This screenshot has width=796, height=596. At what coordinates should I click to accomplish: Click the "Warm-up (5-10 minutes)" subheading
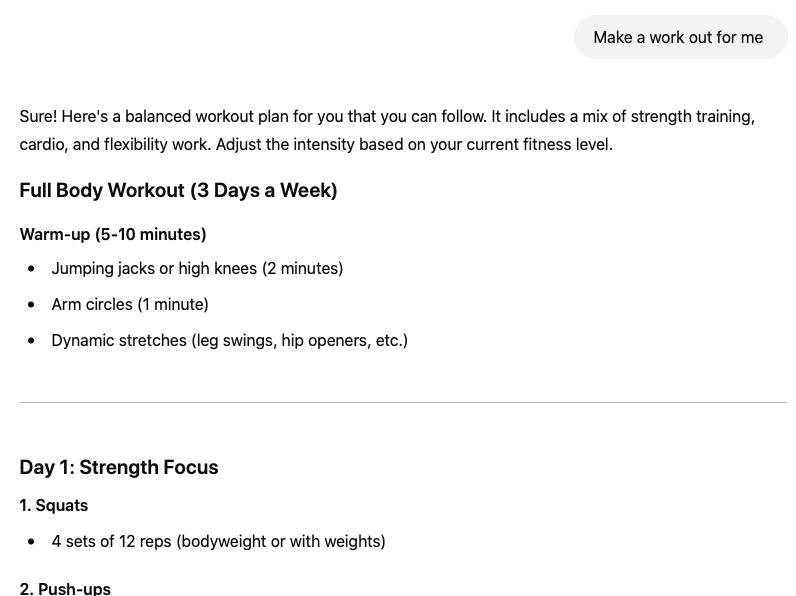(113, 234)
